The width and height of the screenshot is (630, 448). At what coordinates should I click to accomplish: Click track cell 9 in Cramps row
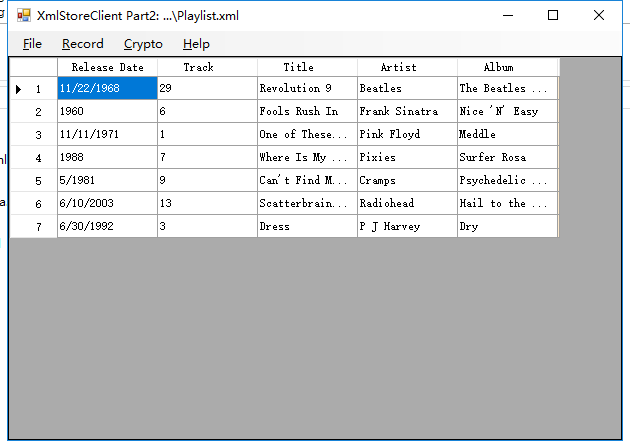pos(207,180)
